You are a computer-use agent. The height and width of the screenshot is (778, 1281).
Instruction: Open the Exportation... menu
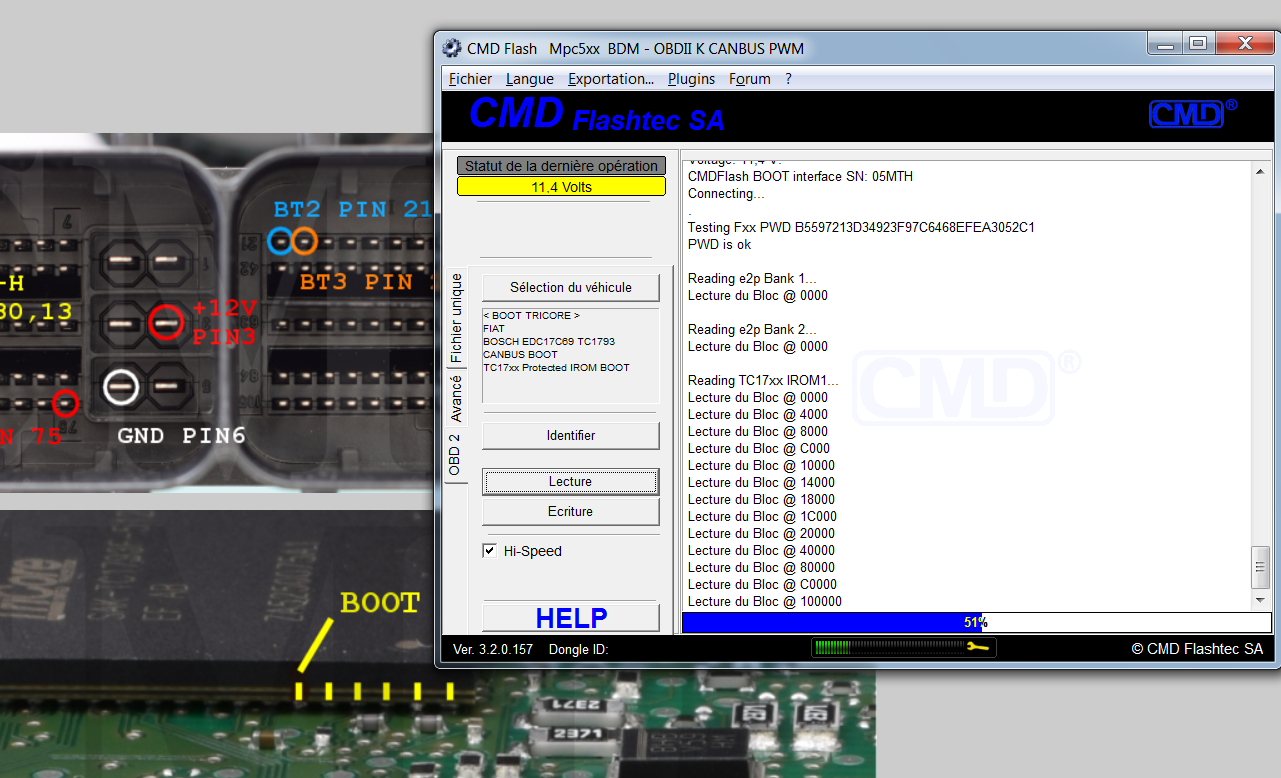[611, 79]
